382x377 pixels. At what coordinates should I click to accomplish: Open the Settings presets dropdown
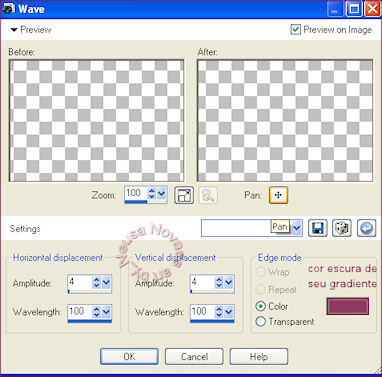(x=296, y=228)
